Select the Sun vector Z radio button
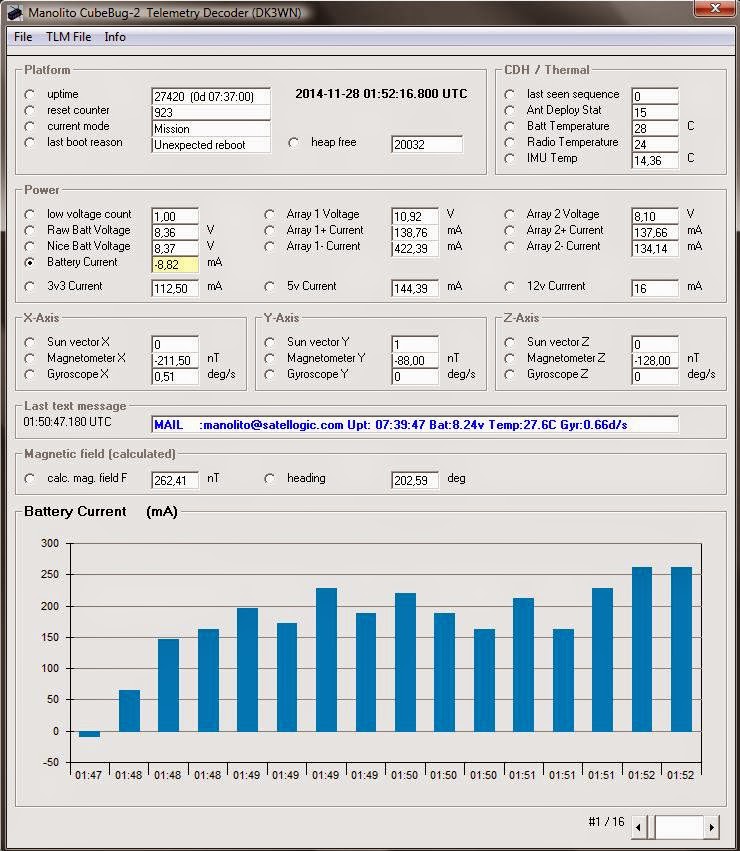 pyautogui.click(x=509, y=342)
